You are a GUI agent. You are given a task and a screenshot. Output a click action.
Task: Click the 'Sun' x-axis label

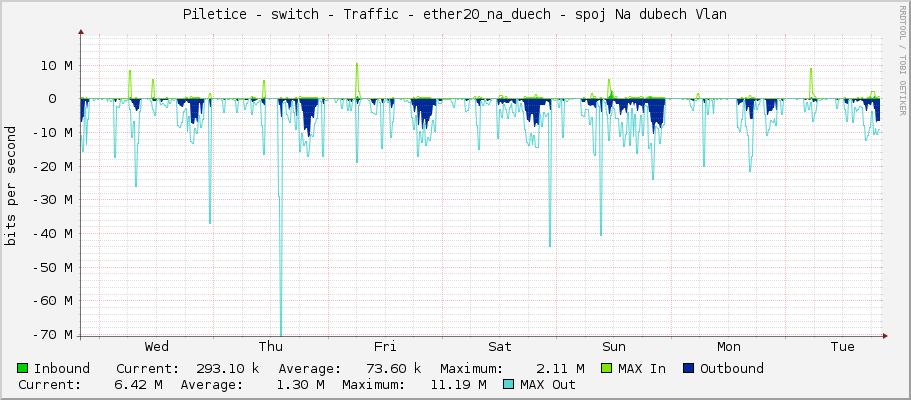[614, 347]
